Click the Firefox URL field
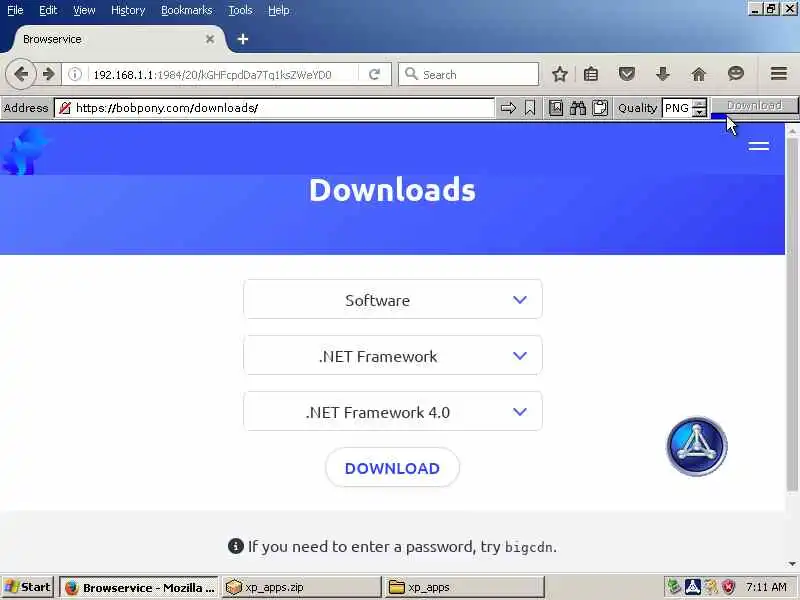Image resolution: width=800 pixels, height=600 pixels. pyautogui.click(x=222, y=74)
